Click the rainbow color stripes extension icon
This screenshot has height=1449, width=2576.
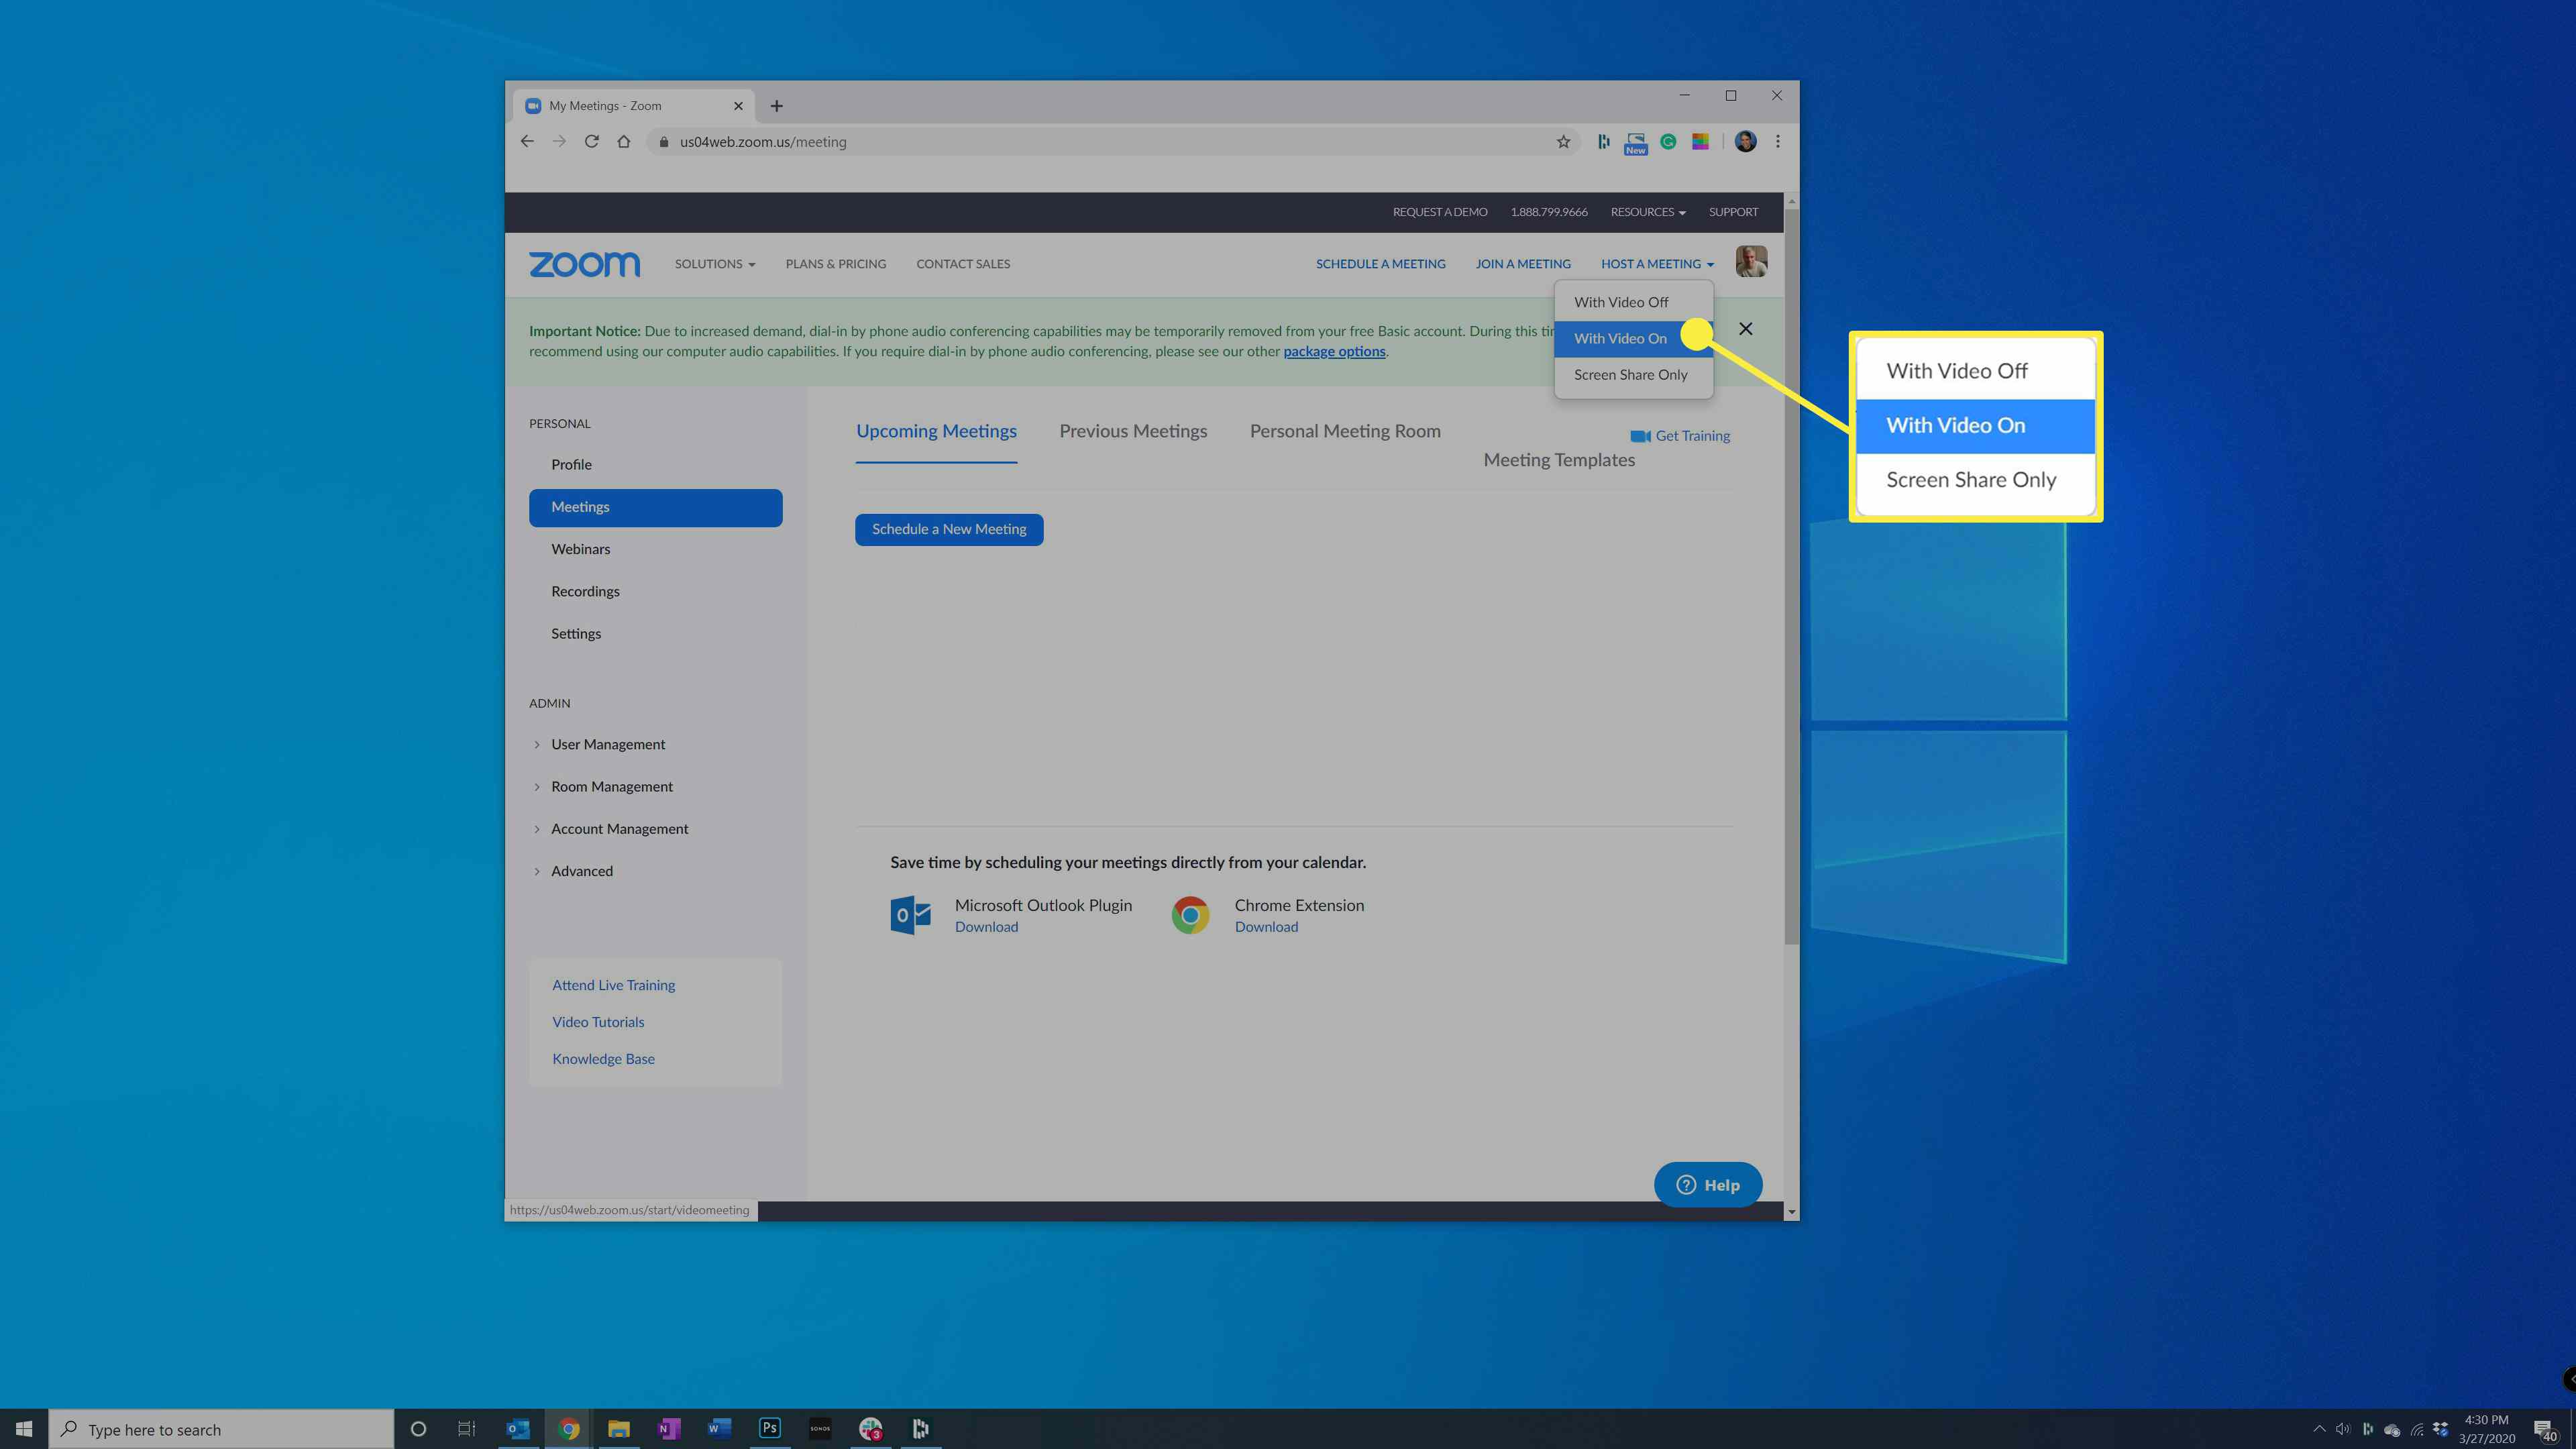1700,142
